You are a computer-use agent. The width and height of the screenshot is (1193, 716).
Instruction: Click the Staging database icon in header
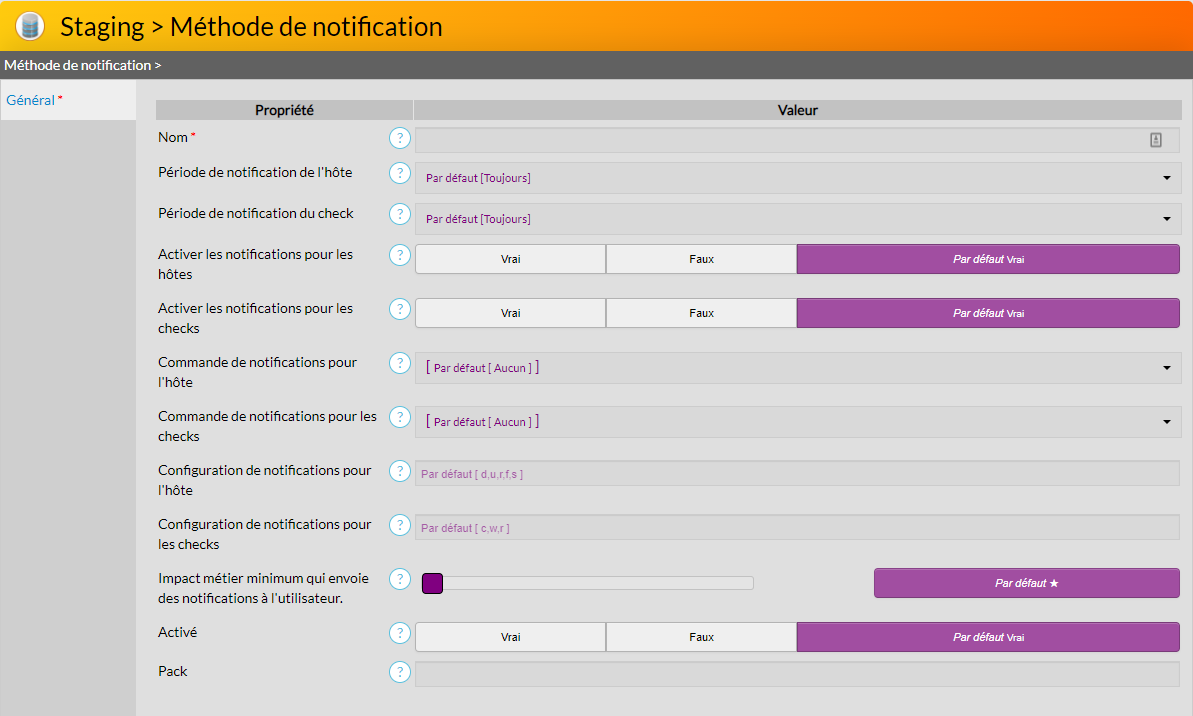point(30,26)
